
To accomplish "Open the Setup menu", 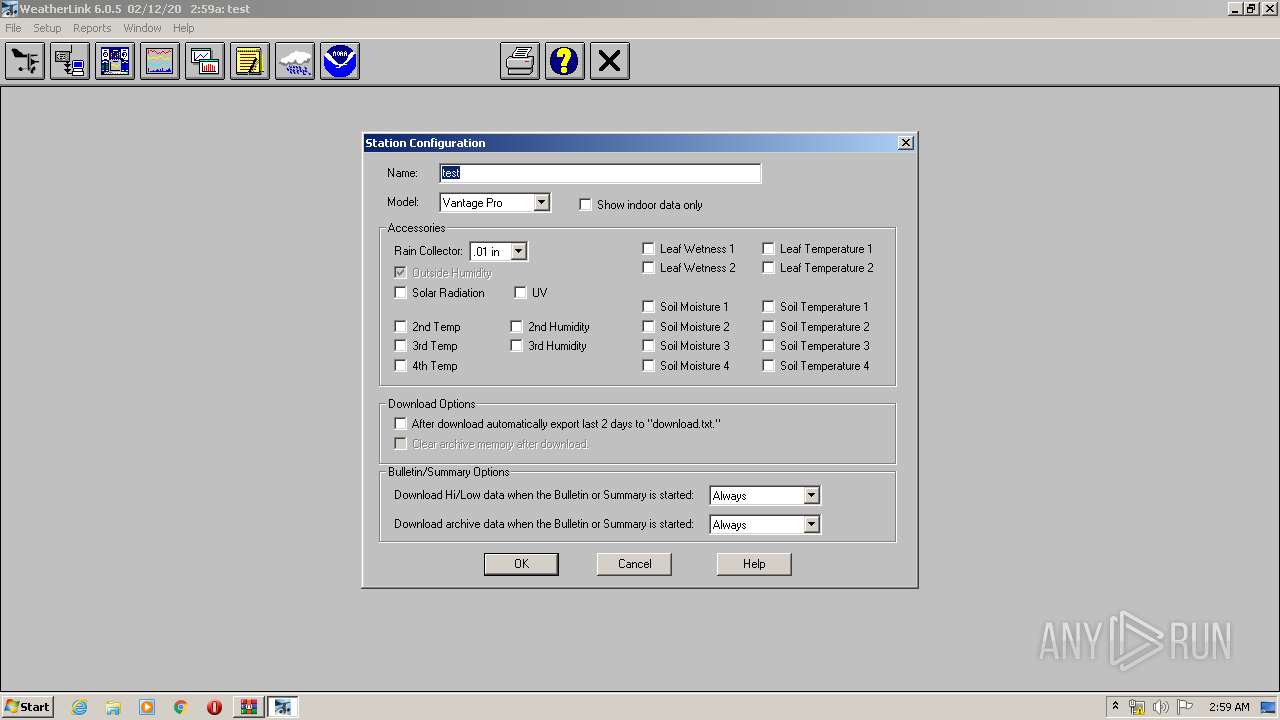I will pyautogui.click(x=47, y=28).
